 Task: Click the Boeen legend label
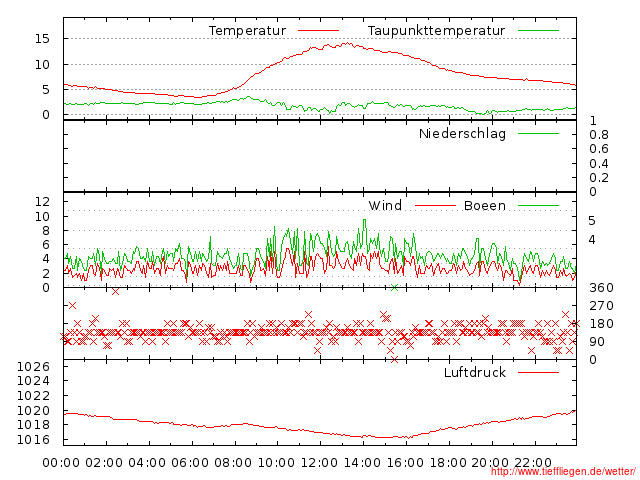(x=484, y=205)
